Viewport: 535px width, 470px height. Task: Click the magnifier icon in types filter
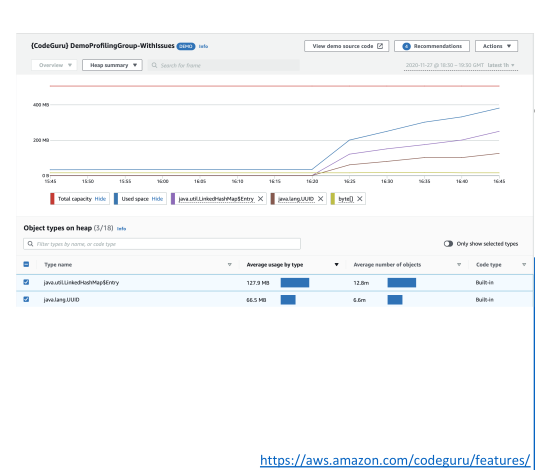click(30, 244)
